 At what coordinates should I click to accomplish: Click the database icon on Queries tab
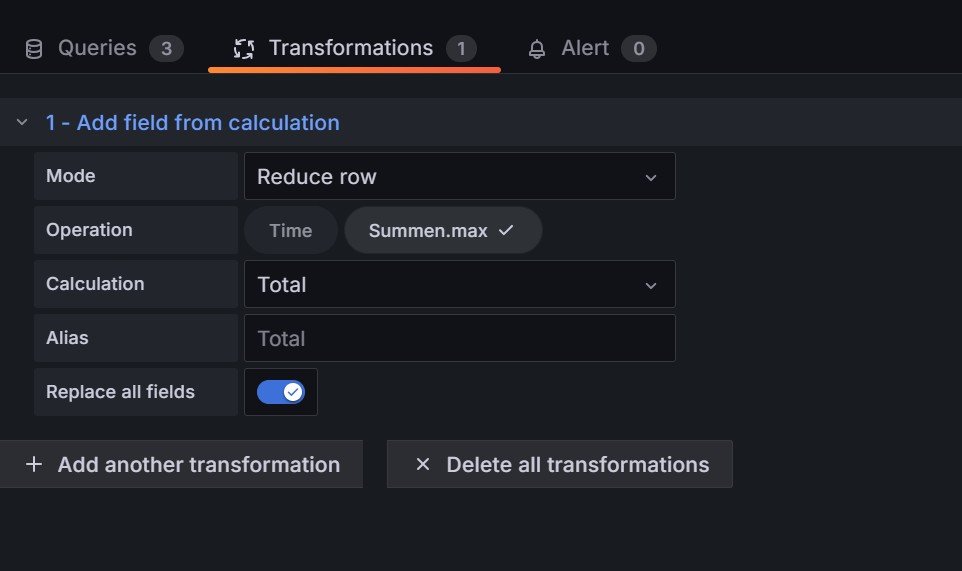coord(34,49)
